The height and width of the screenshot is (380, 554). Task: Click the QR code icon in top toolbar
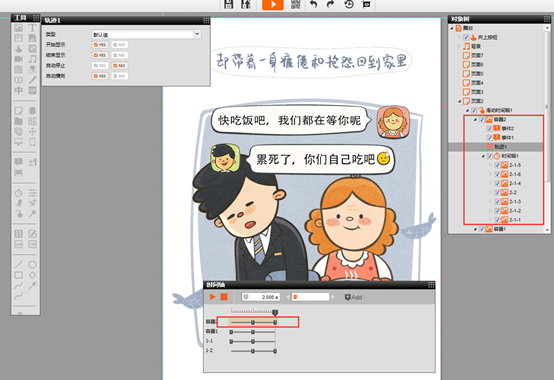295,4
